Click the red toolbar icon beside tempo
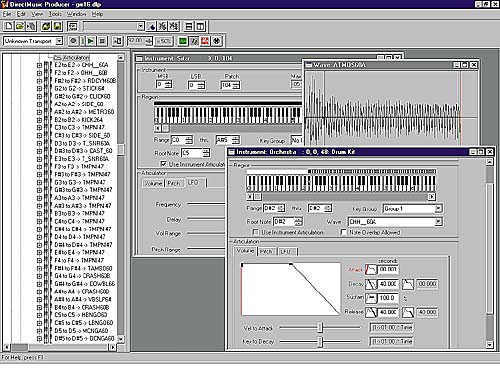The width and height of the screenshot is (500, 375). 205,41
